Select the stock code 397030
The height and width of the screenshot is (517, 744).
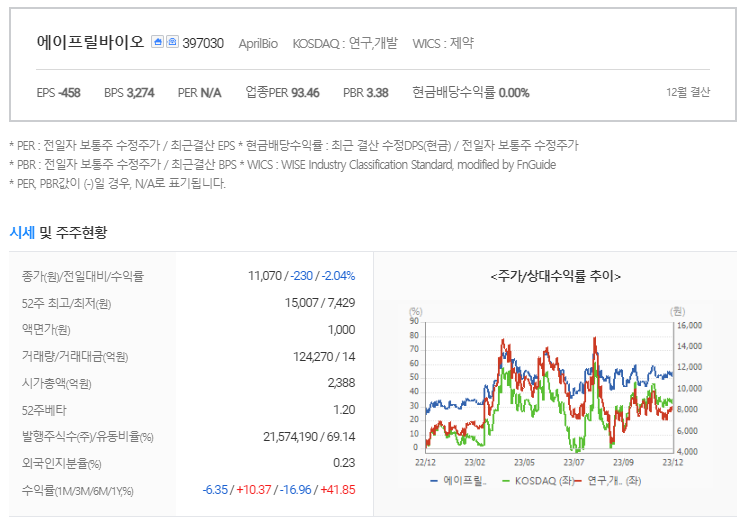(203, 43)
